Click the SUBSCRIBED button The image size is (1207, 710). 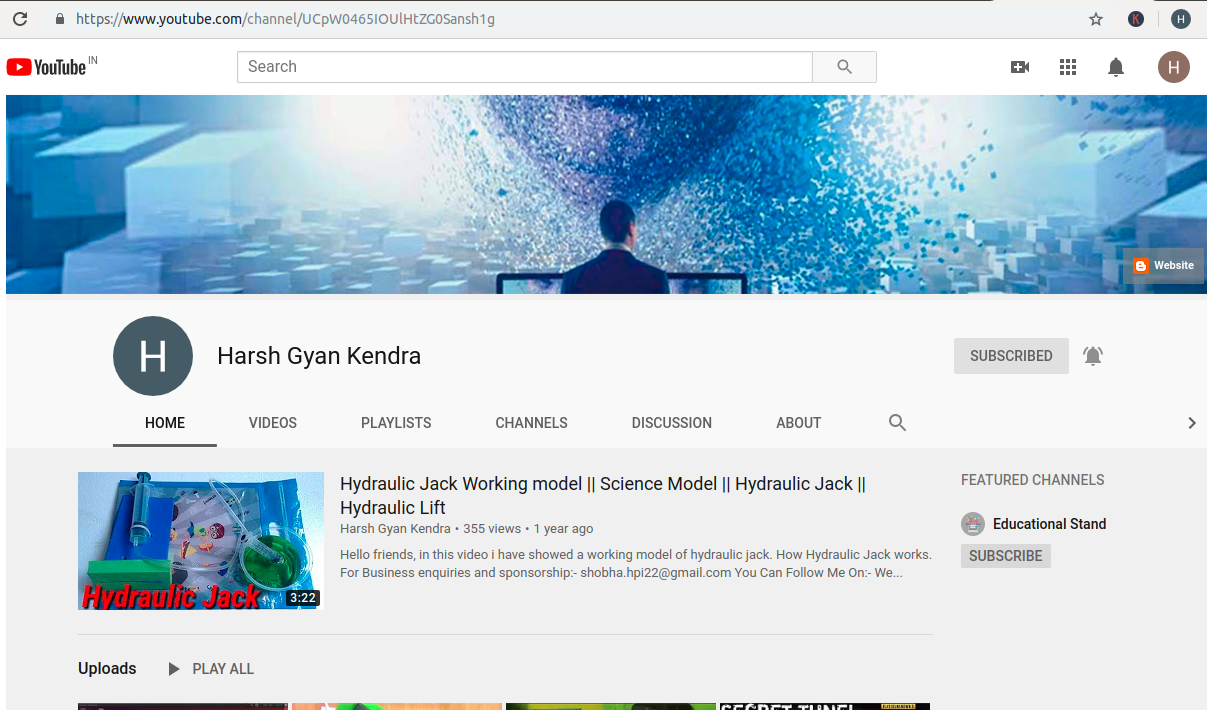[x=1011, y=356]
